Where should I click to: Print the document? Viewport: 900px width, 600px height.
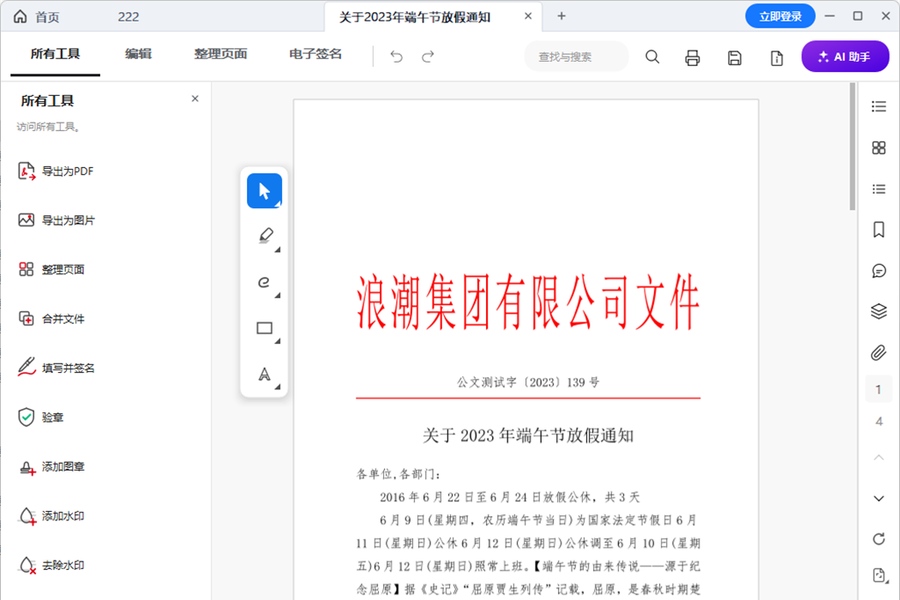pyautogui.click(x=692, y=57)
